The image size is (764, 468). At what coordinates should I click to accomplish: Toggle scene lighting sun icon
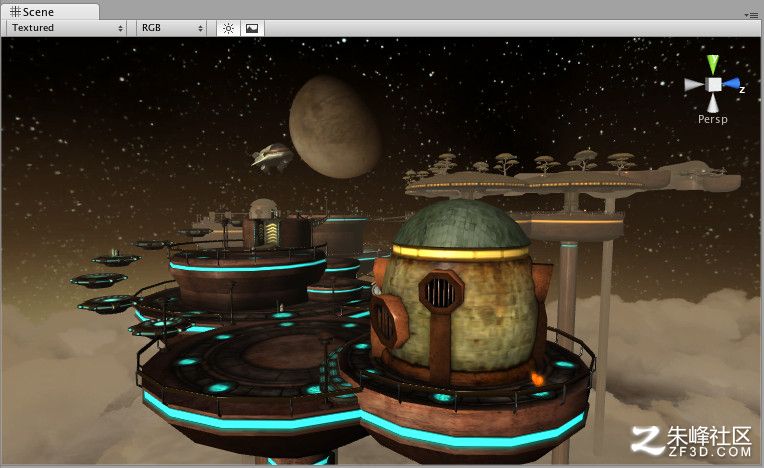[228, 28]
